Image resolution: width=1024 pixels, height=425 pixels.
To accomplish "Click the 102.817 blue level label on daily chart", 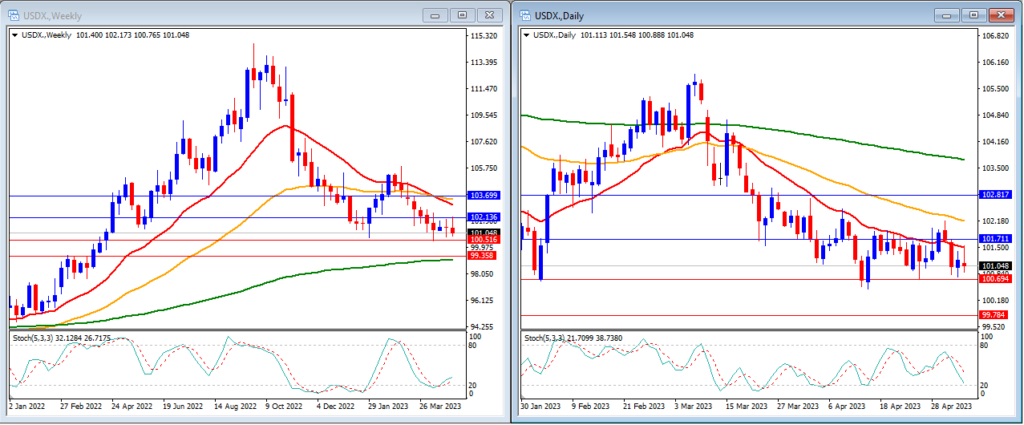I will (x=996, y=195).
